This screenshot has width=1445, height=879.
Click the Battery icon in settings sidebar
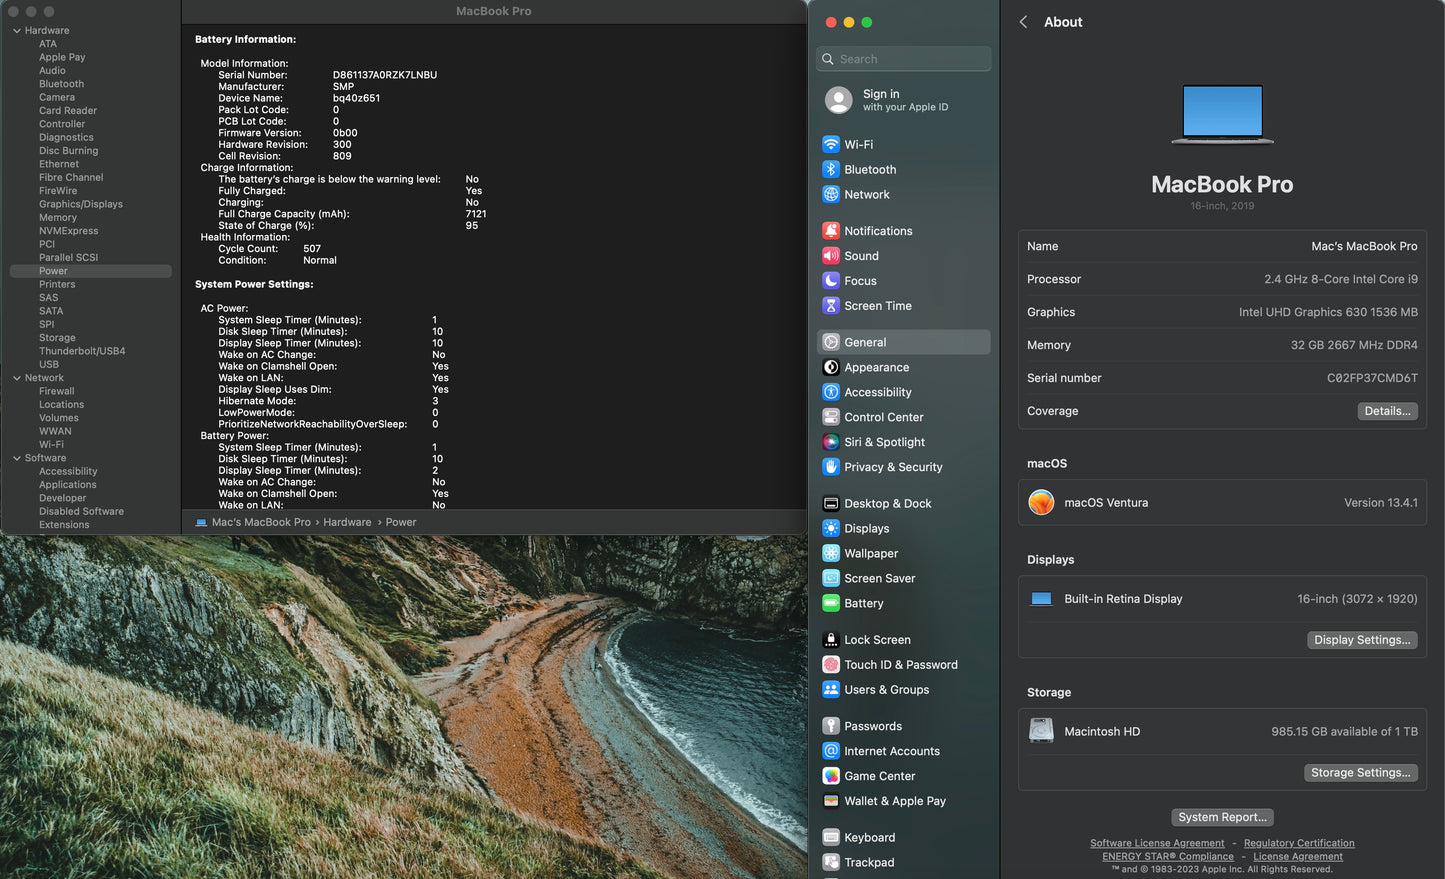tap(831, 603)
